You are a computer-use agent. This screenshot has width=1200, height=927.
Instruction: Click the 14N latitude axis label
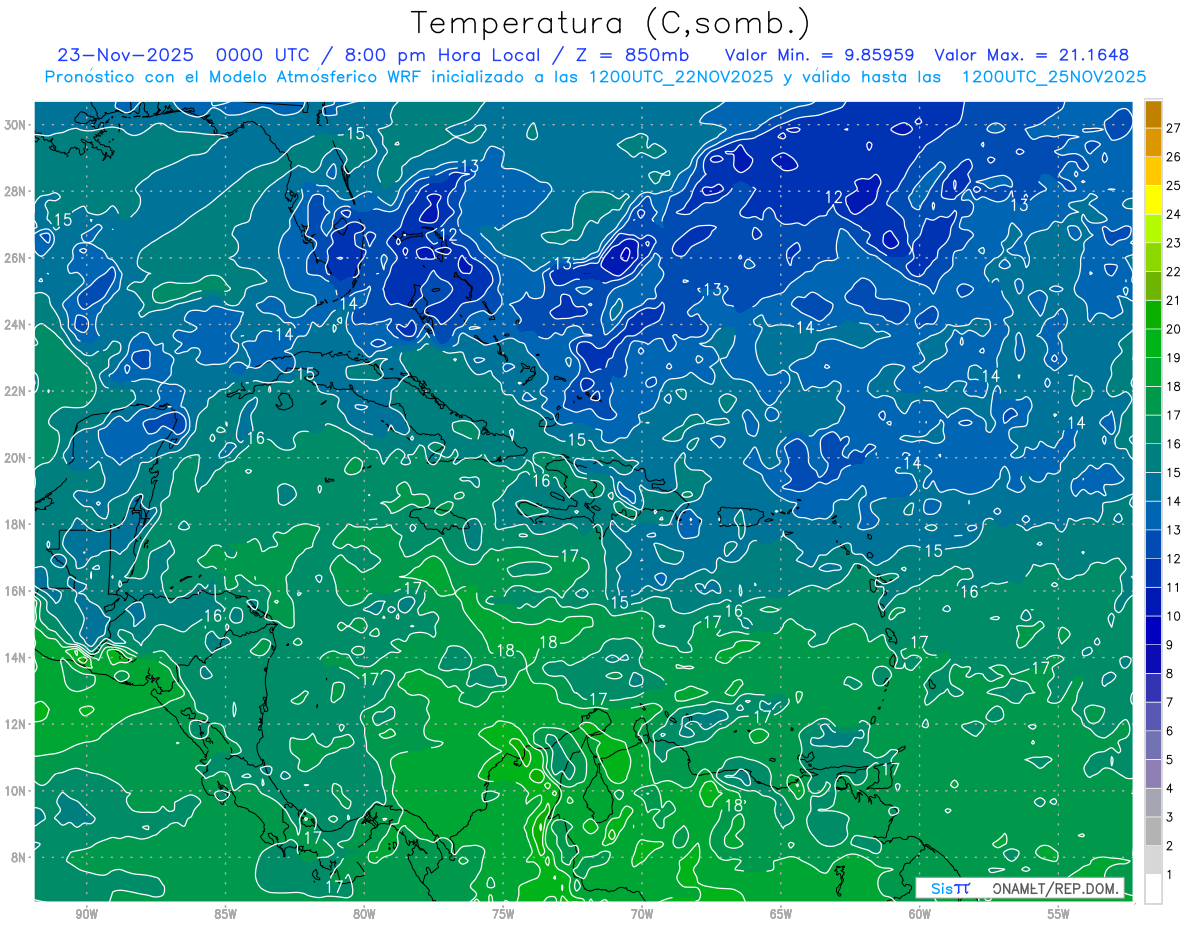click(x=16, y=657)
